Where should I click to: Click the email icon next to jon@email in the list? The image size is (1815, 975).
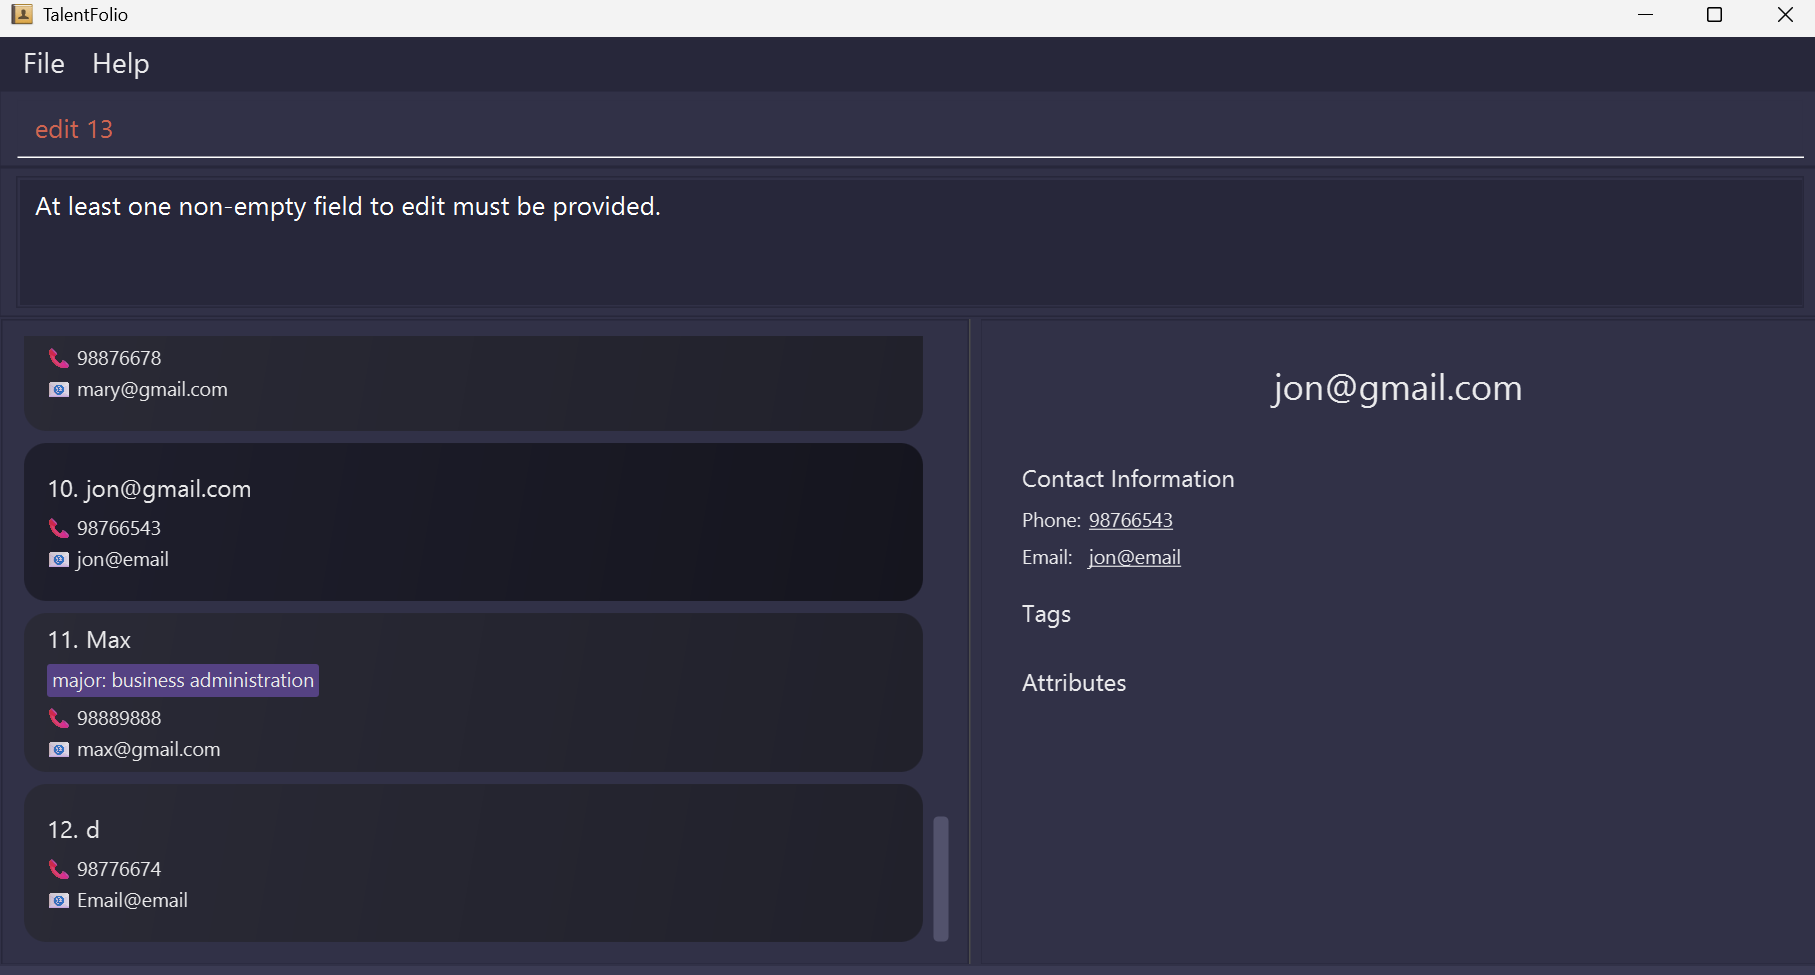pos(59,560)
